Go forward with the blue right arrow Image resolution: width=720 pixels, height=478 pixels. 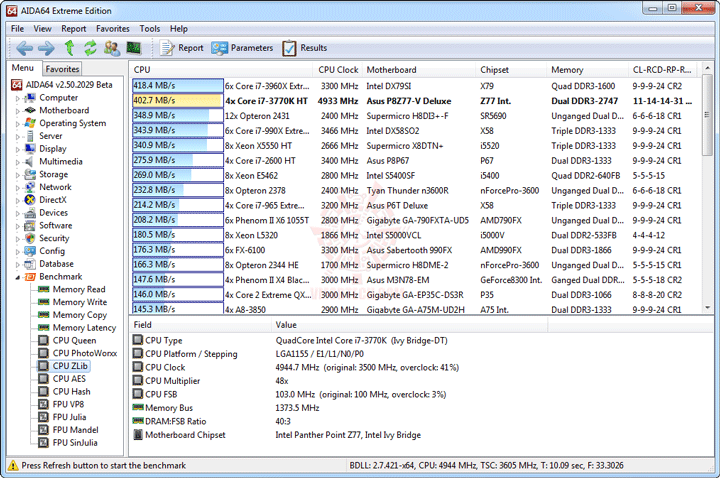pos(46,48)
